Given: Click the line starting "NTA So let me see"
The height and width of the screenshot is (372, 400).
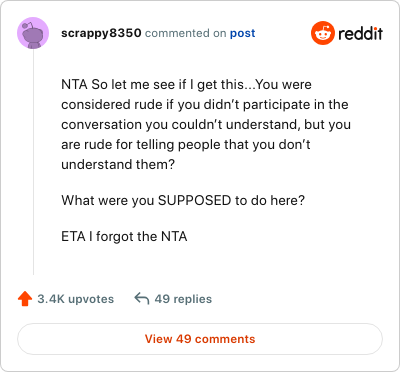Looking at the screenshot, I should point(186,85).
